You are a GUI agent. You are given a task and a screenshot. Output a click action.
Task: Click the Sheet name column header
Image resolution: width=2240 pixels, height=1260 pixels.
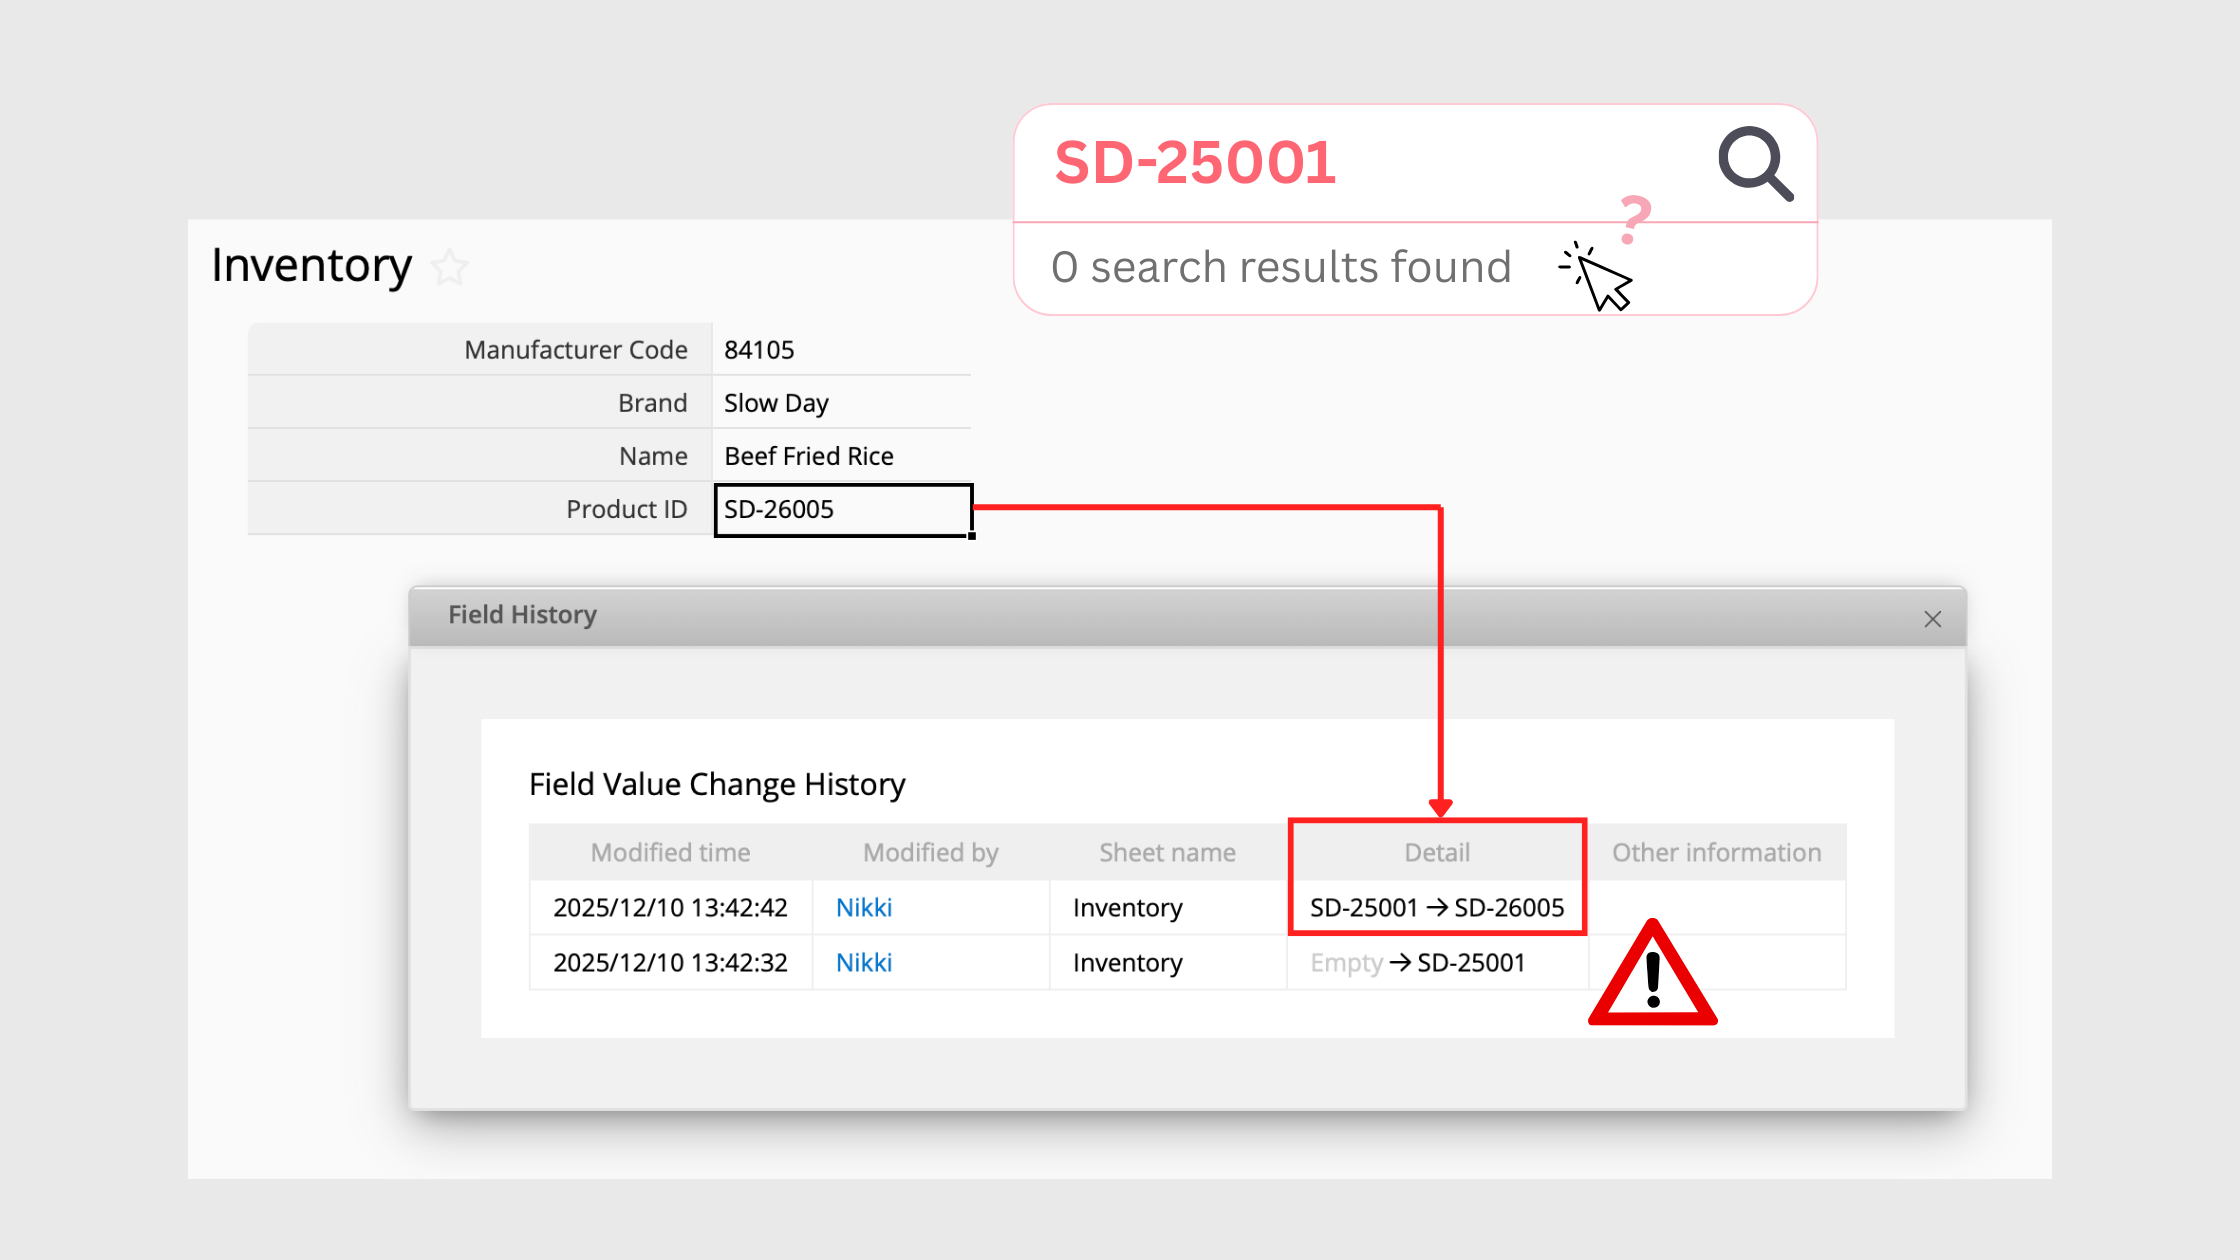[1167, 853]
